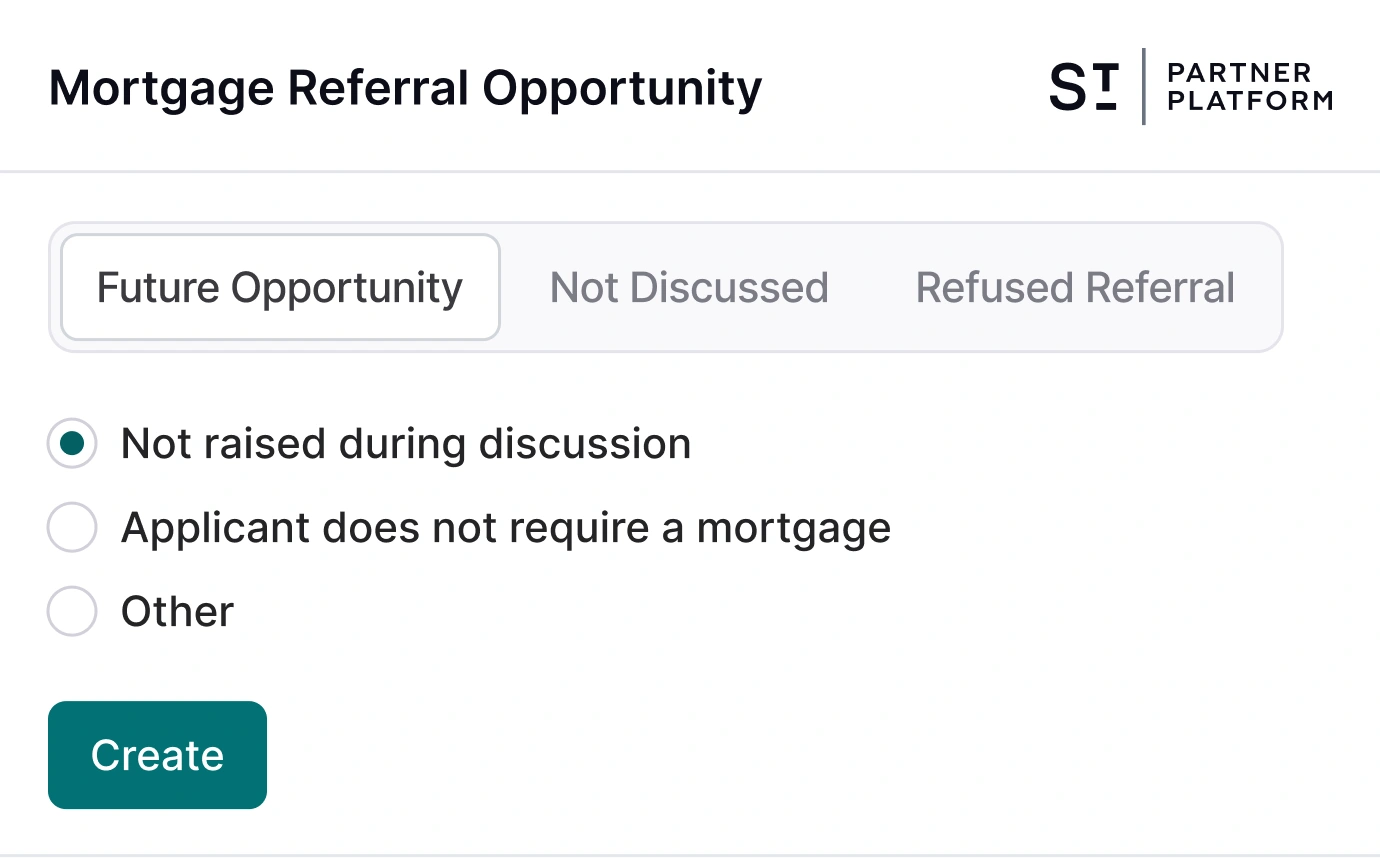This screenshot has height=858, width=1380.
Task: Select the Future Opportunity tab
Action: coord(279,287)
